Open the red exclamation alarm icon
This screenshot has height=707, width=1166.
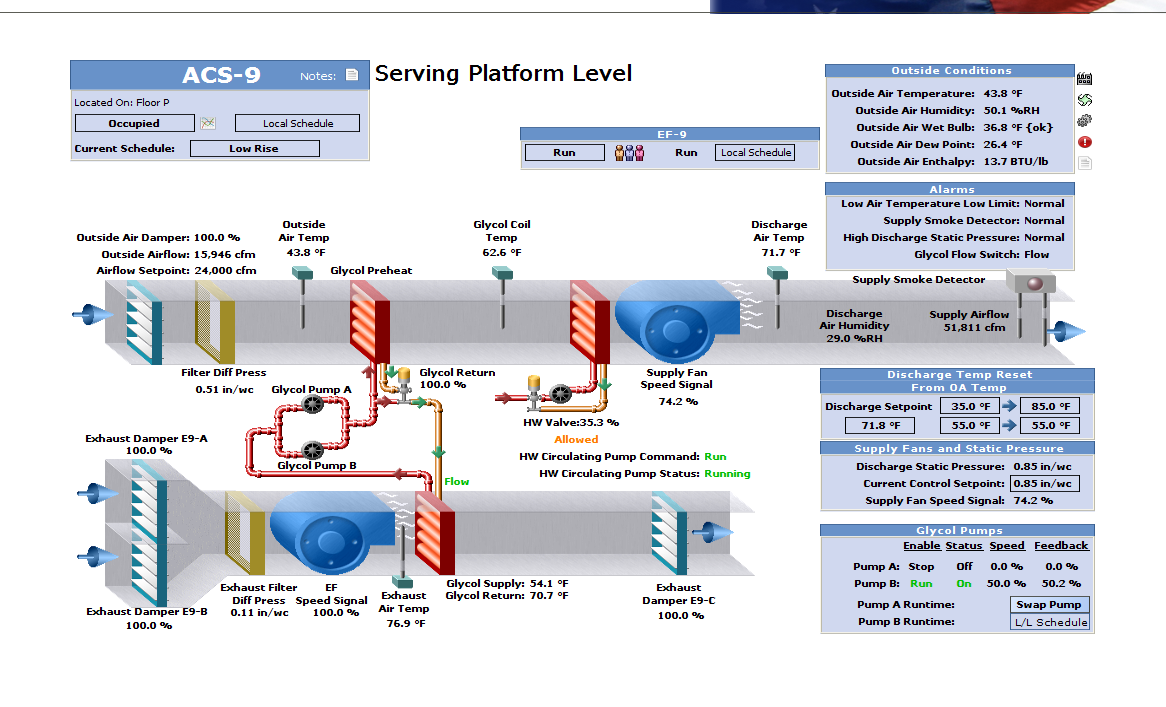(x=1084, y=142)
